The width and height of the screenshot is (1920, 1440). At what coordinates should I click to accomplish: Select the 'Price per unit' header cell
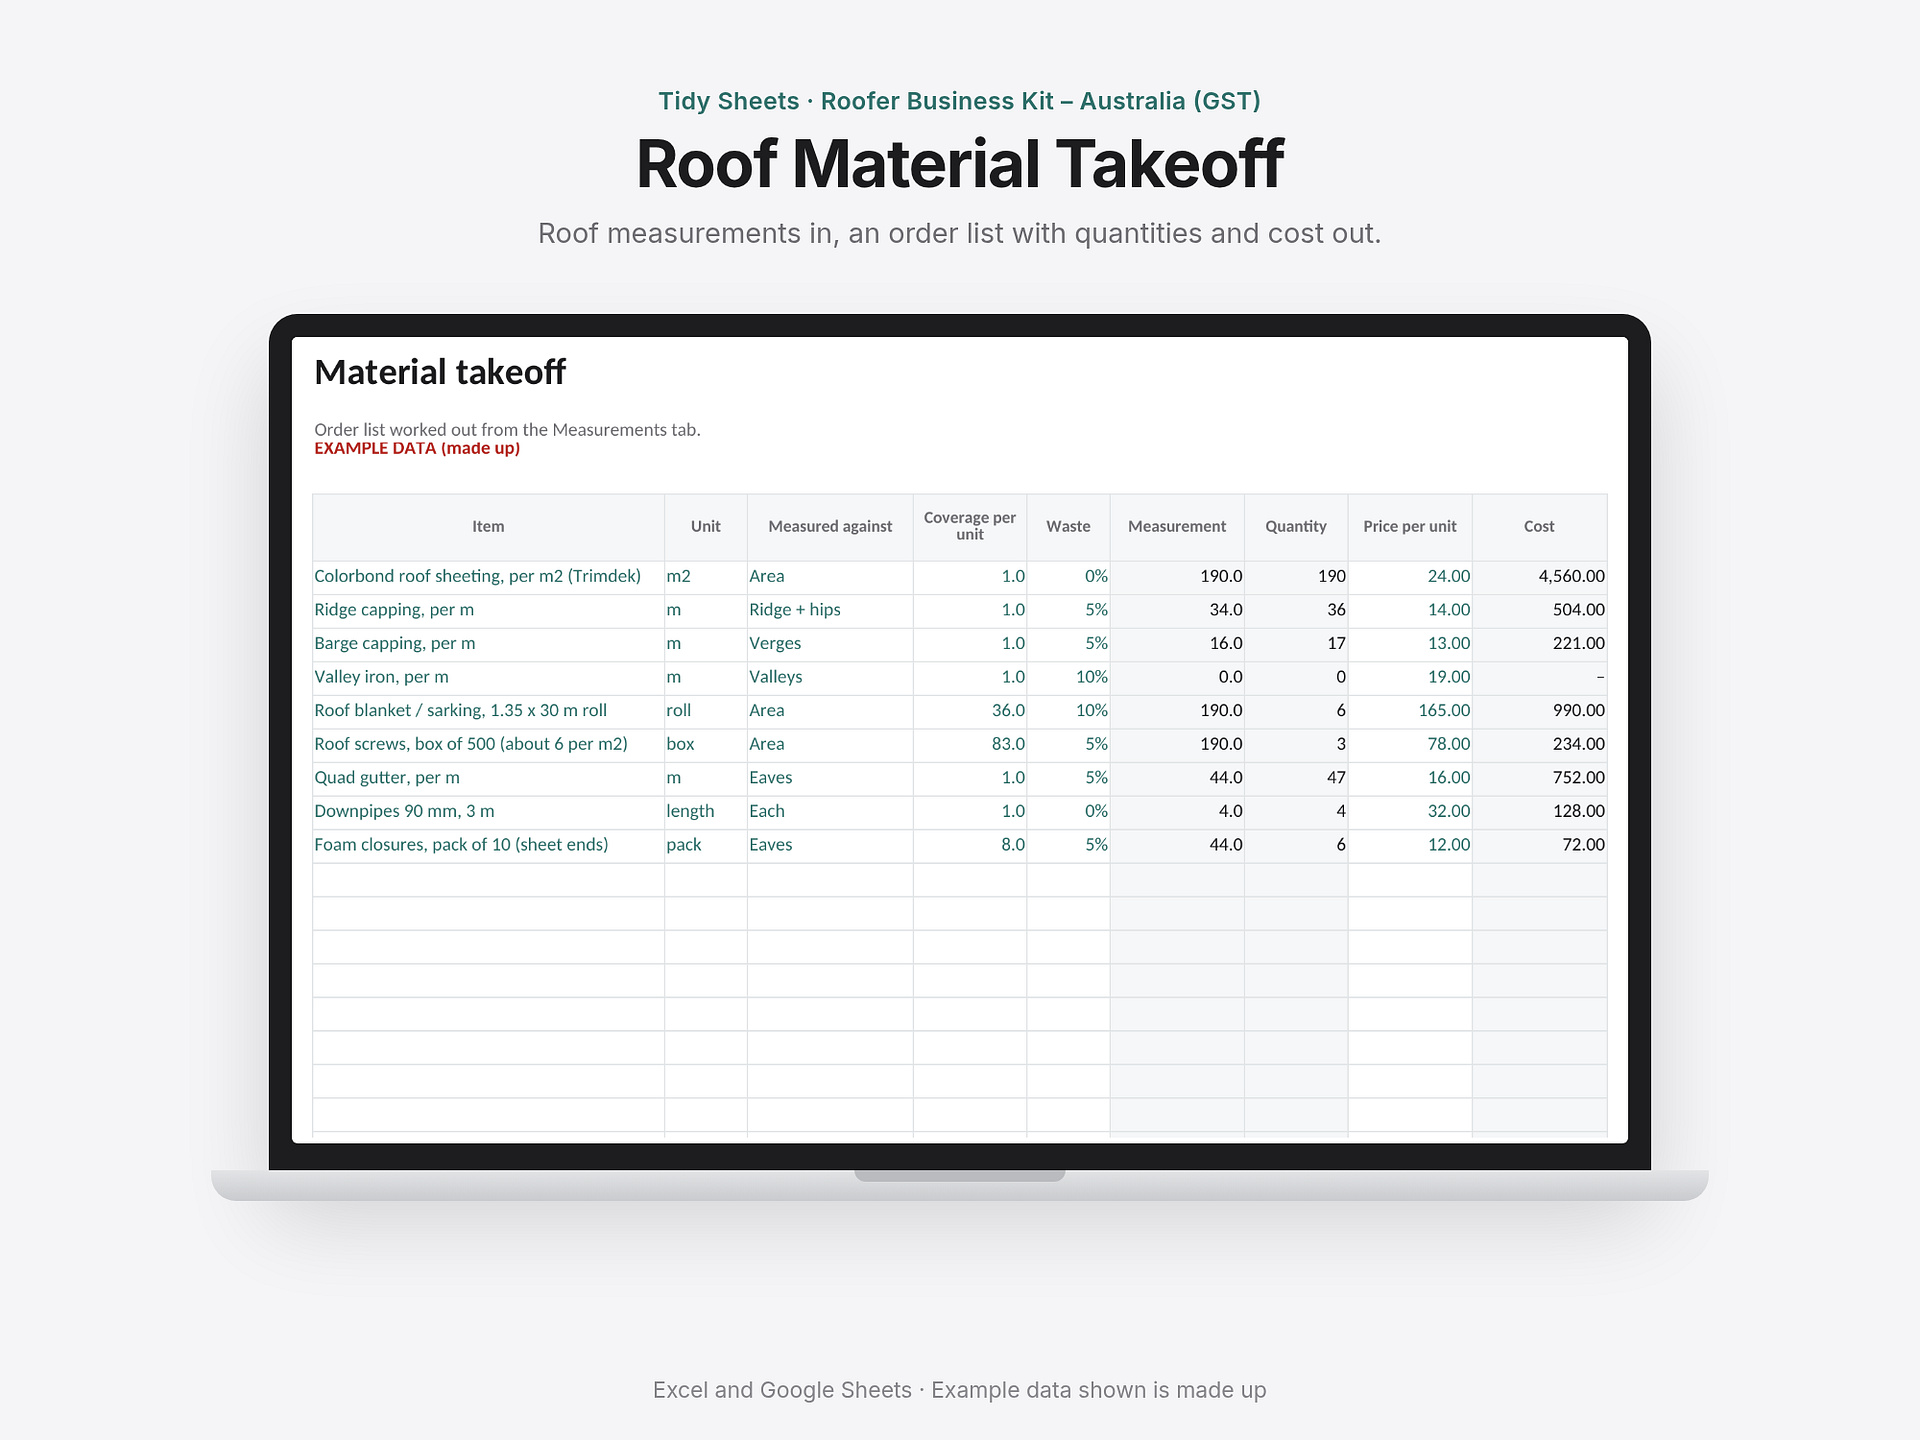[x=1410, y=527]
